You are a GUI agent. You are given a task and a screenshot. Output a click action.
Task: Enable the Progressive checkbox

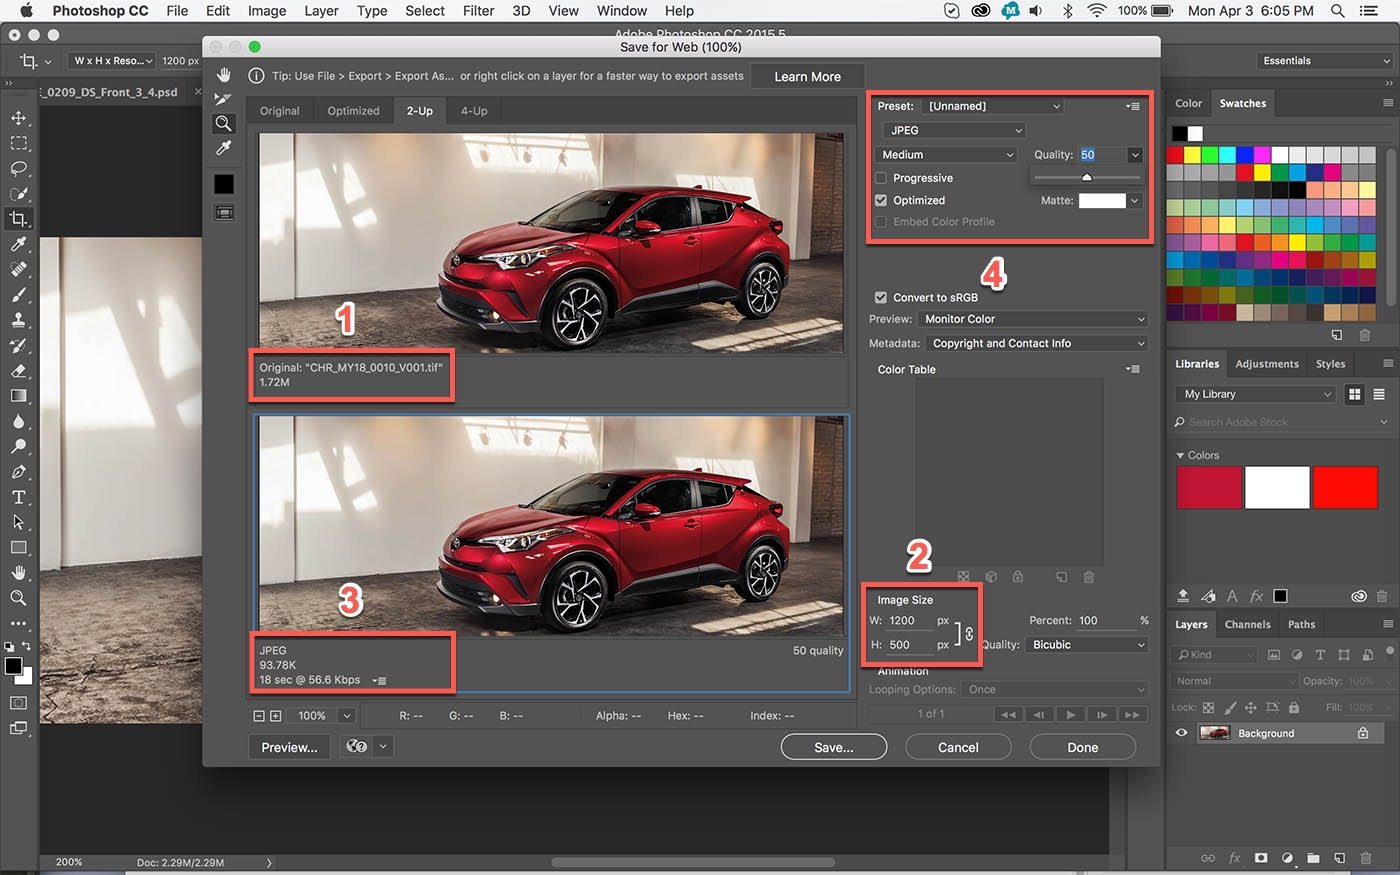click(x=881, y=178)
